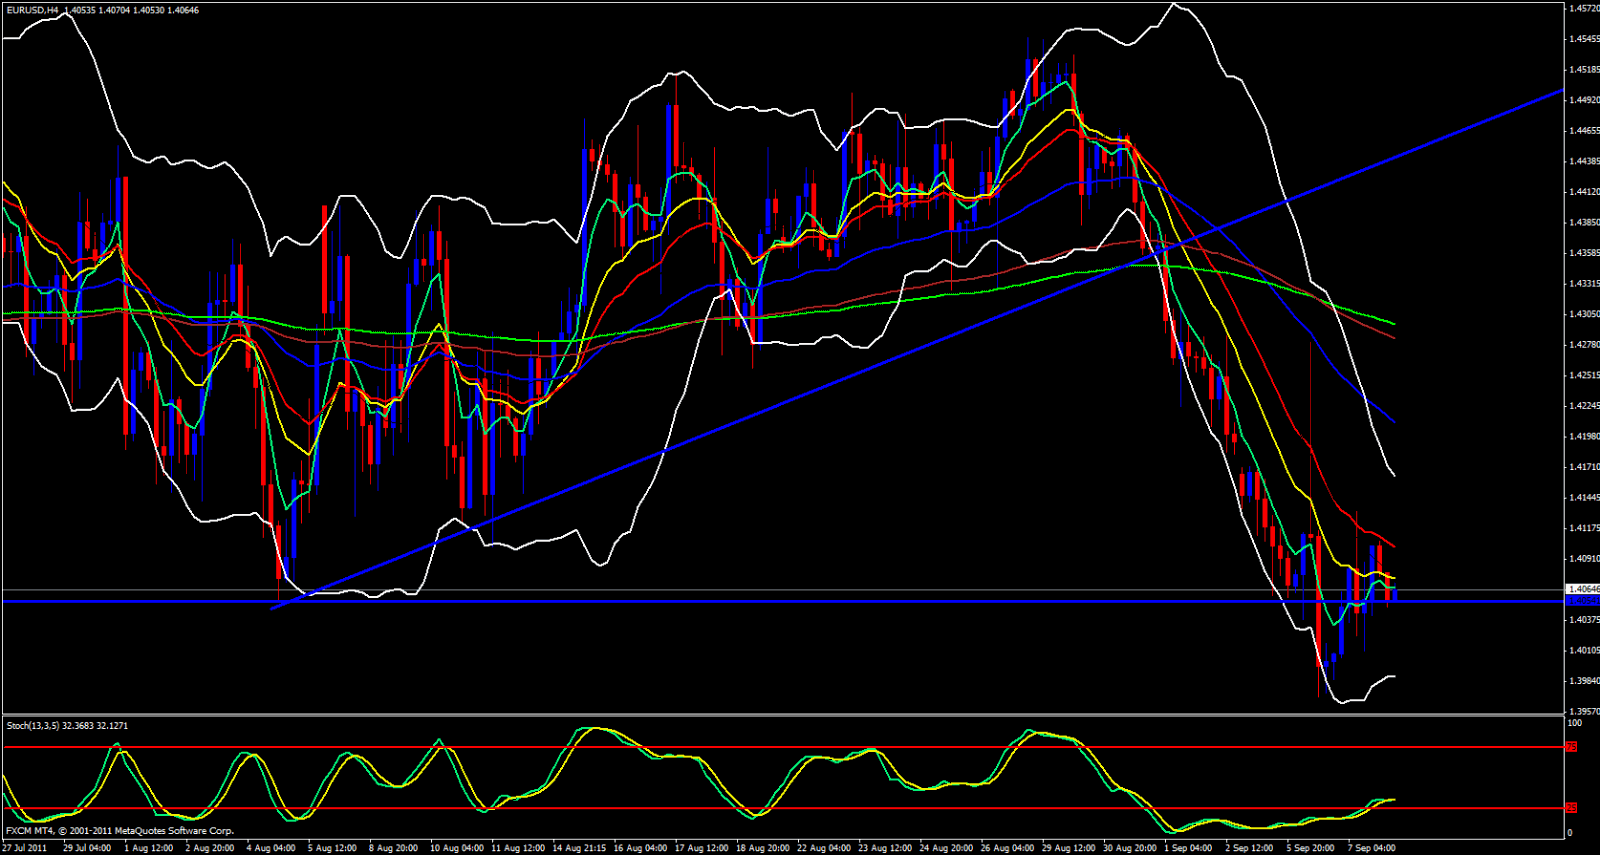
Task: Click the red 75 level tag
Action: pos(1571,747)
